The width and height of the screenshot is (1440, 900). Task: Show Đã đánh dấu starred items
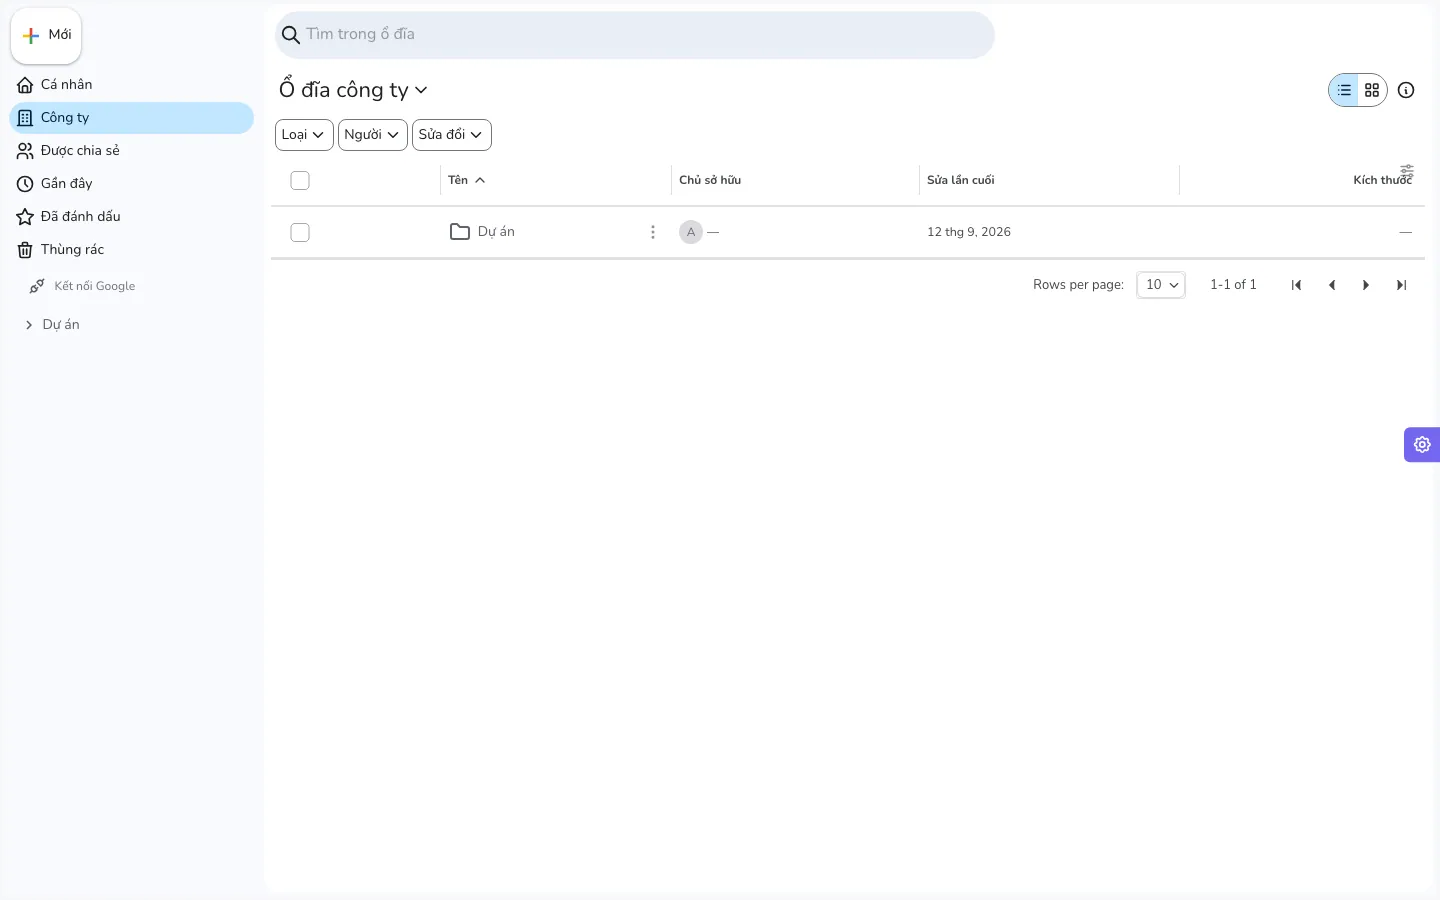[x=131, y=217]
